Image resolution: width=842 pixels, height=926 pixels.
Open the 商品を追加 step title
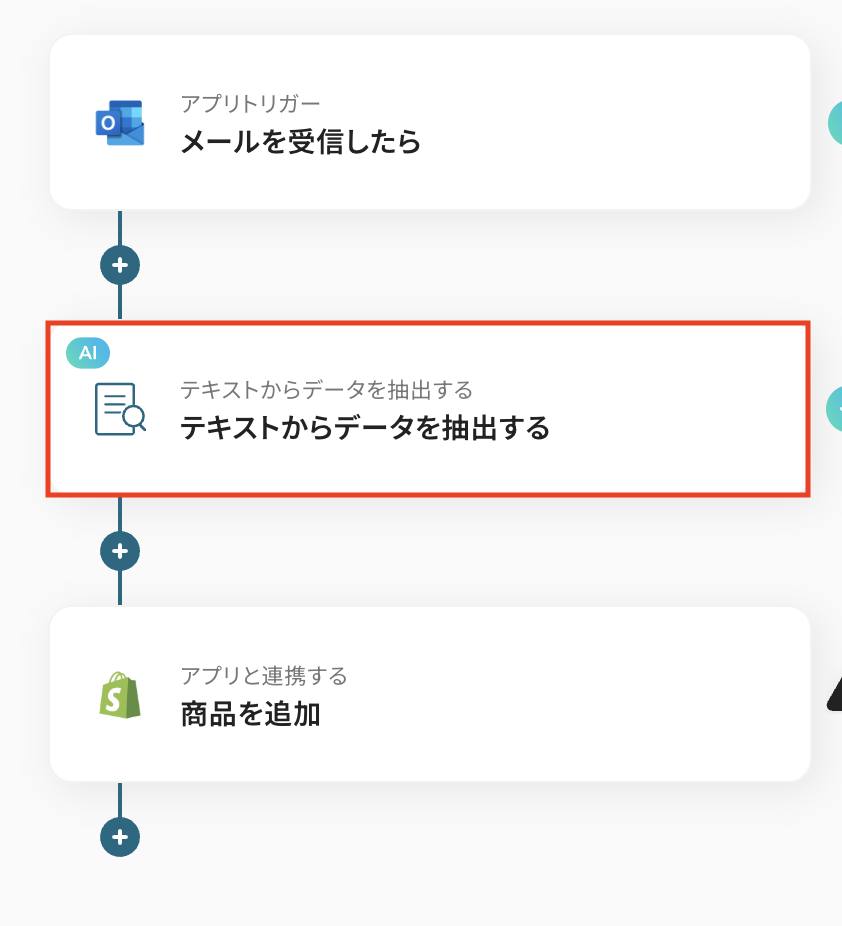(250, 714)
